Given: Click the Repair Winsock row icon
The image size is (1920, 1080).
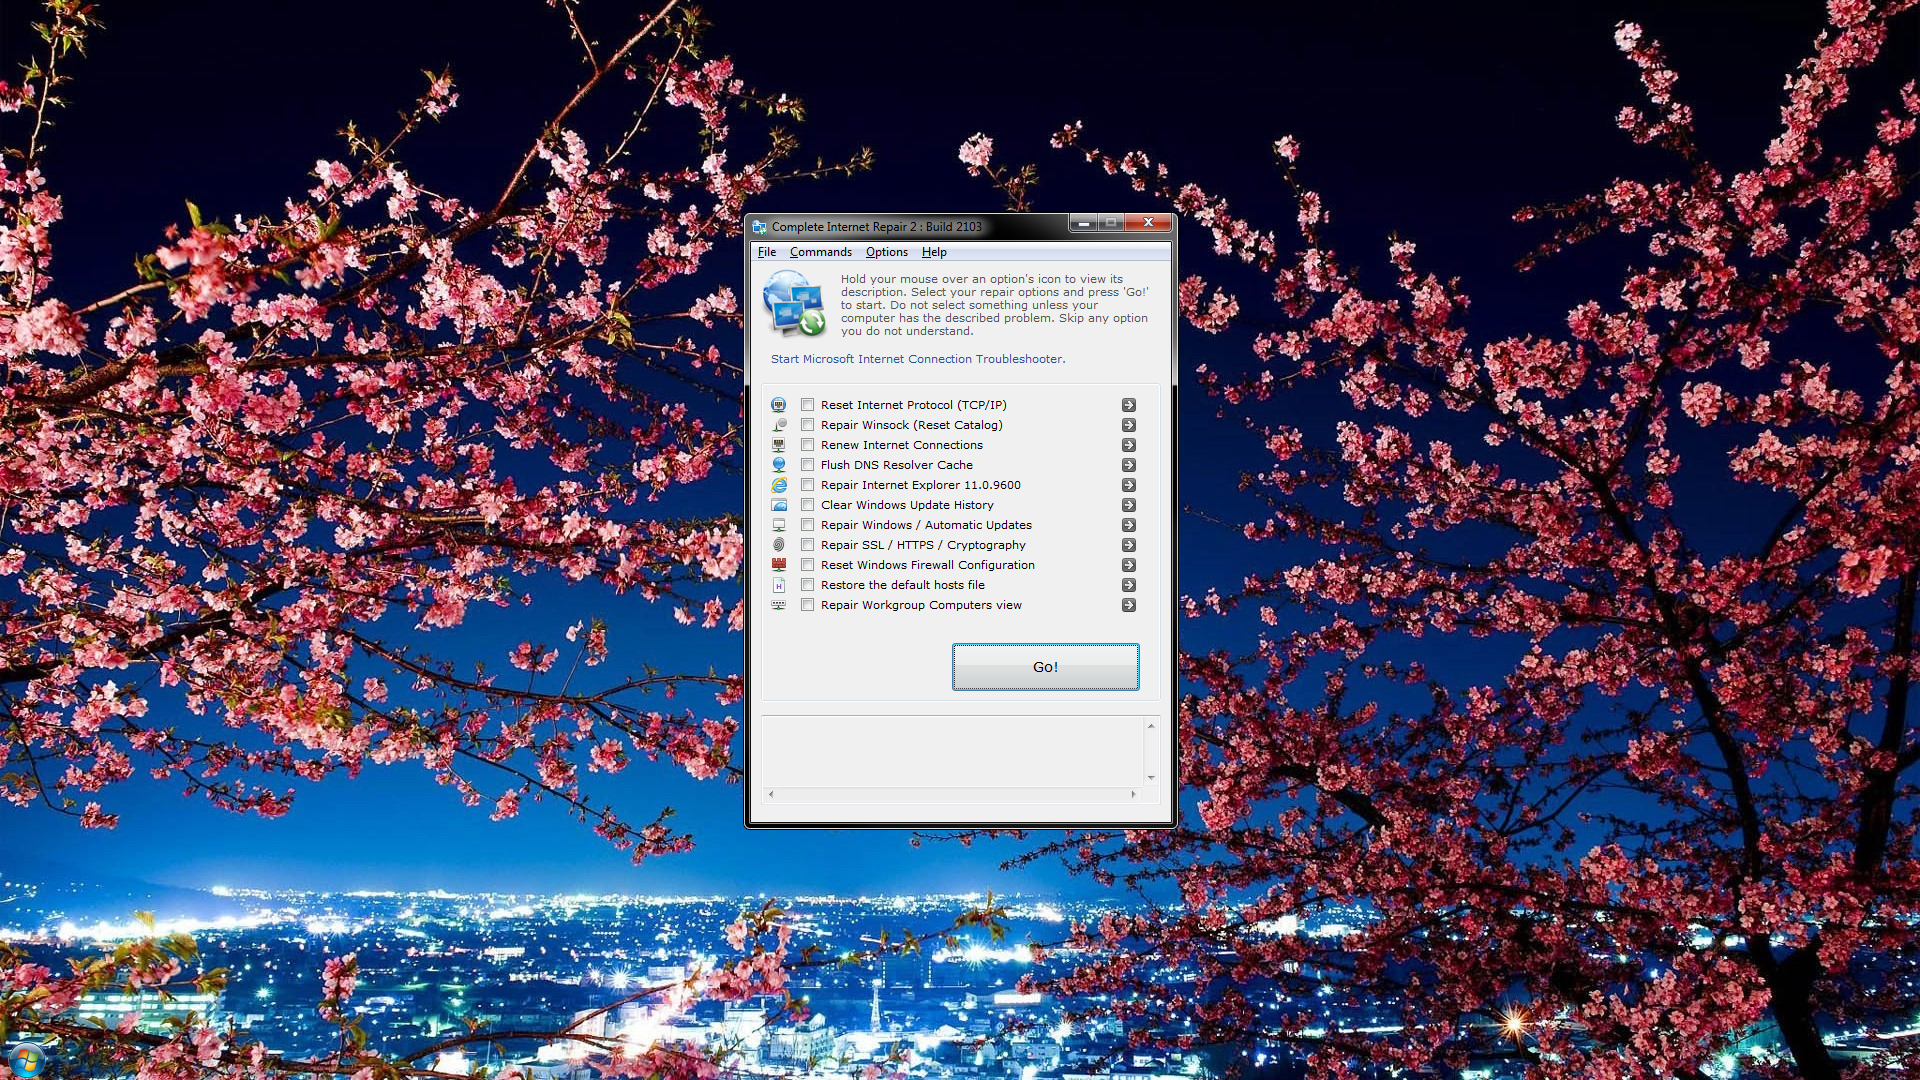Looking at the screenshot, I should pos(778,425).
